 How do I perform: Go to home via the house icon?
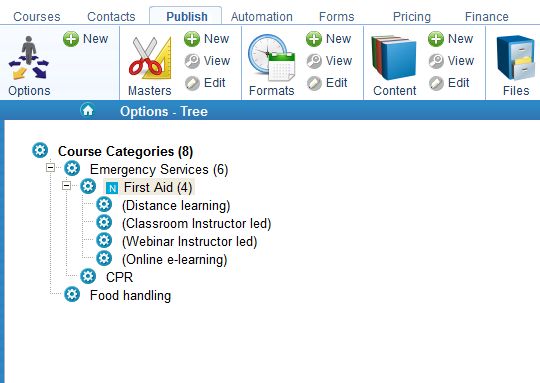(x=88, y=110)
